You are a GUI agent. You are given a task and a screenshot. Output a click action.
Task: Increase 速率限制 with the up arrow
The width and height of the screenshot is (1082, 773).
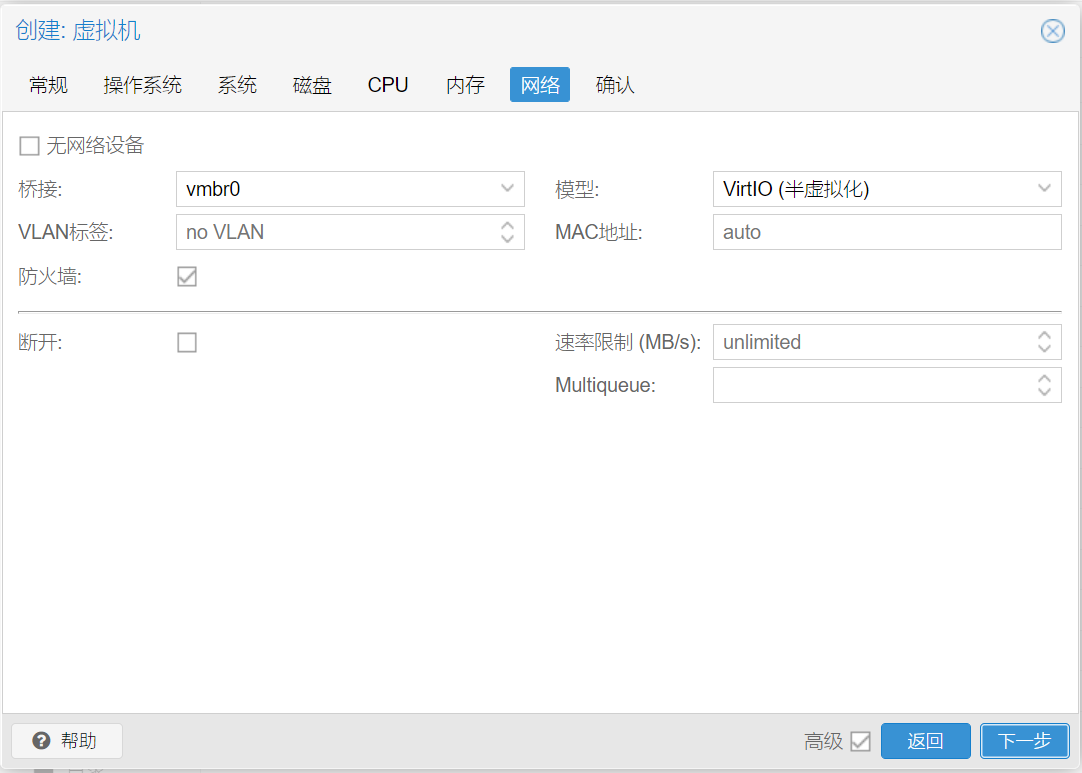click(x=1044, y=335)
